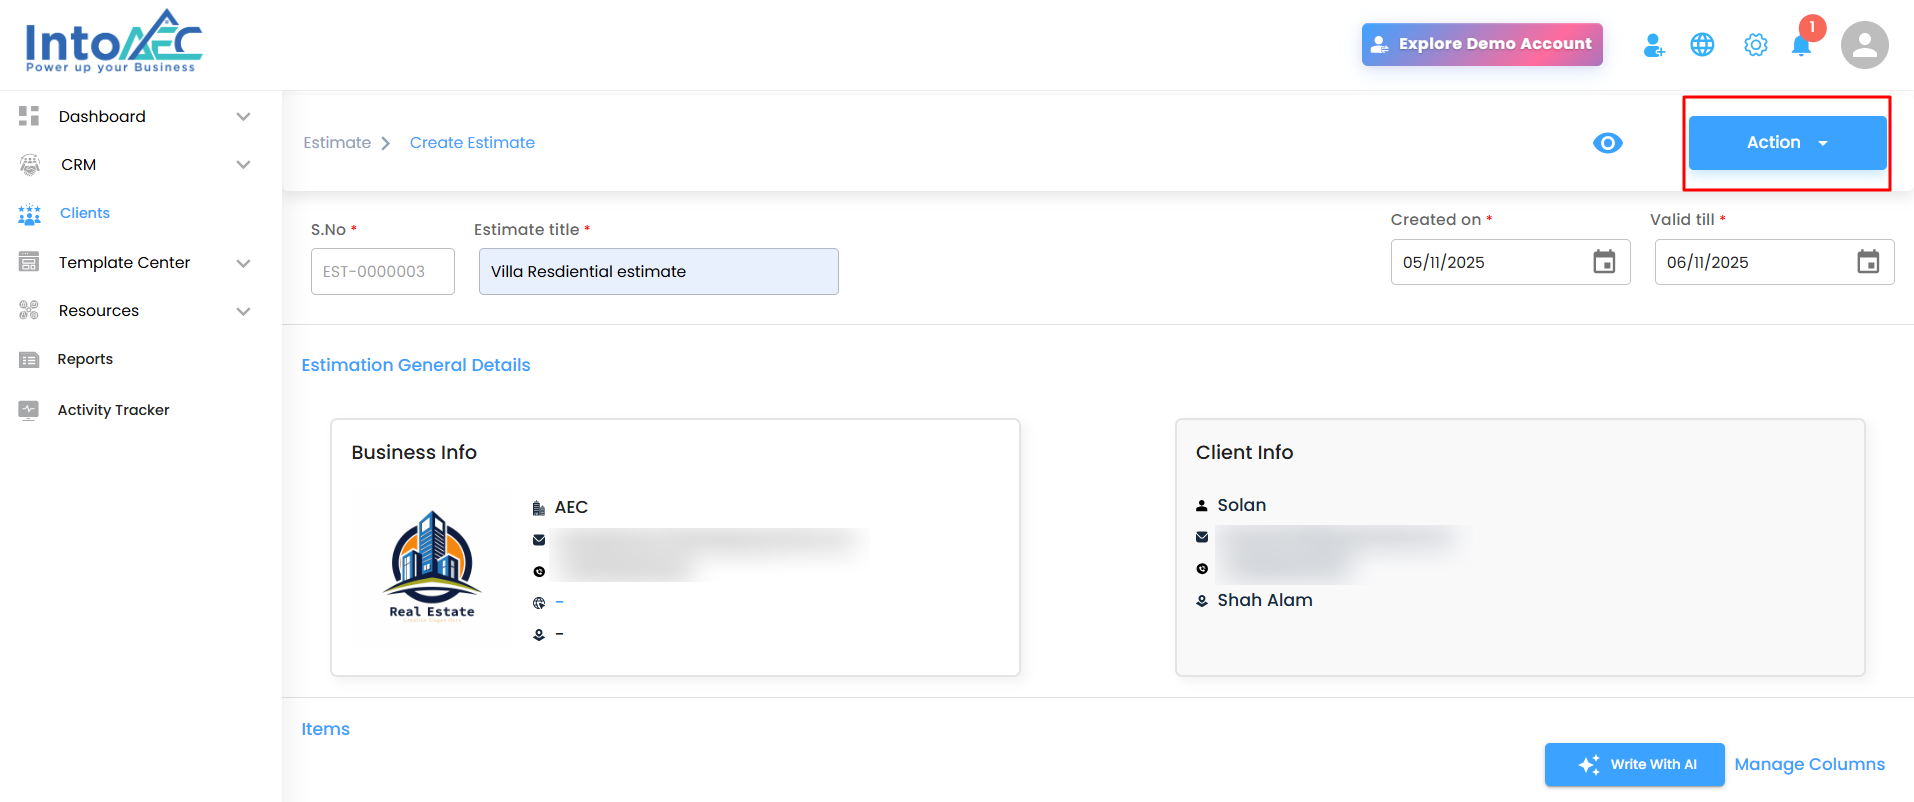
Task: Expand the CRM menu chevron
Action: click(x=243, y=165)
